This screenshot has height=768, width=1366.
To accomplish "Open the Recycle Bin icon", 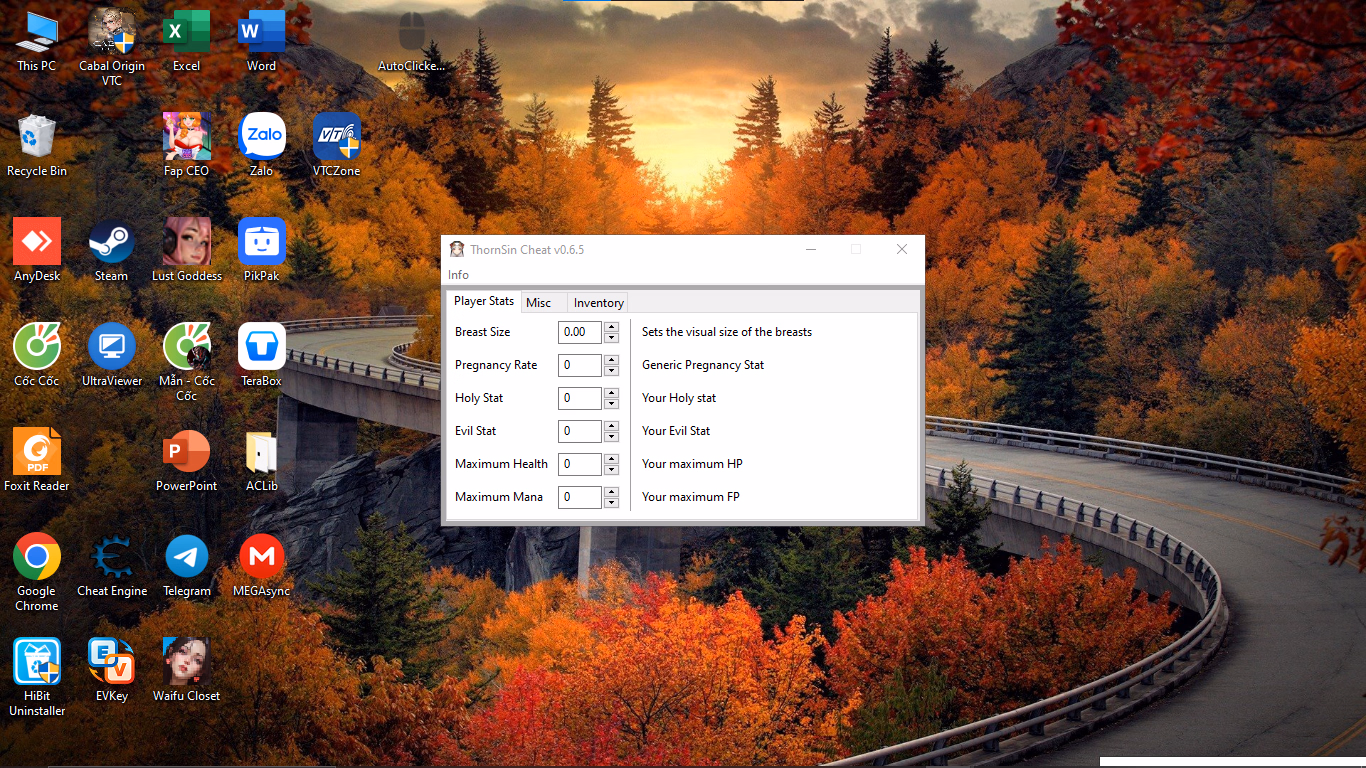I will coord(37,137).
